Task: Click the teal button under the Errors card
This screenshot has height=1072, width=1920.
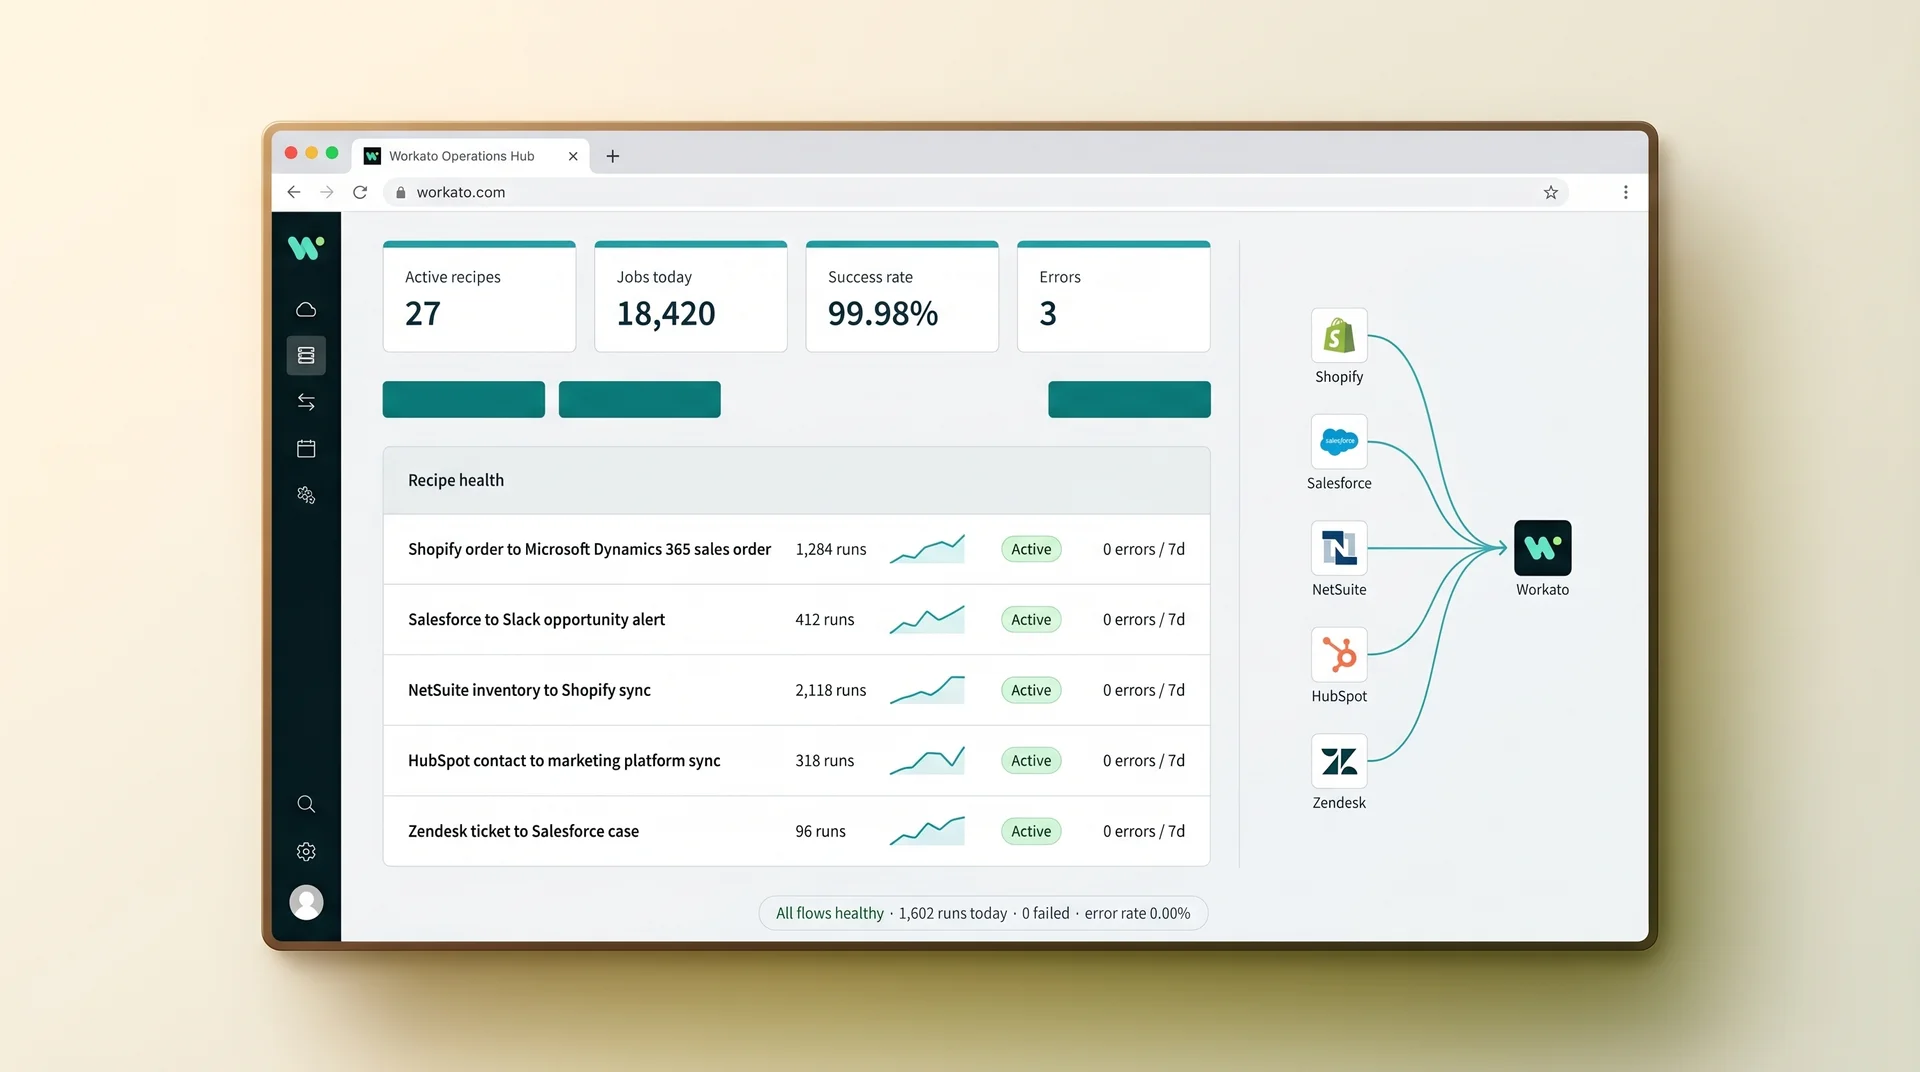Action: click(x=1129, y=399)
